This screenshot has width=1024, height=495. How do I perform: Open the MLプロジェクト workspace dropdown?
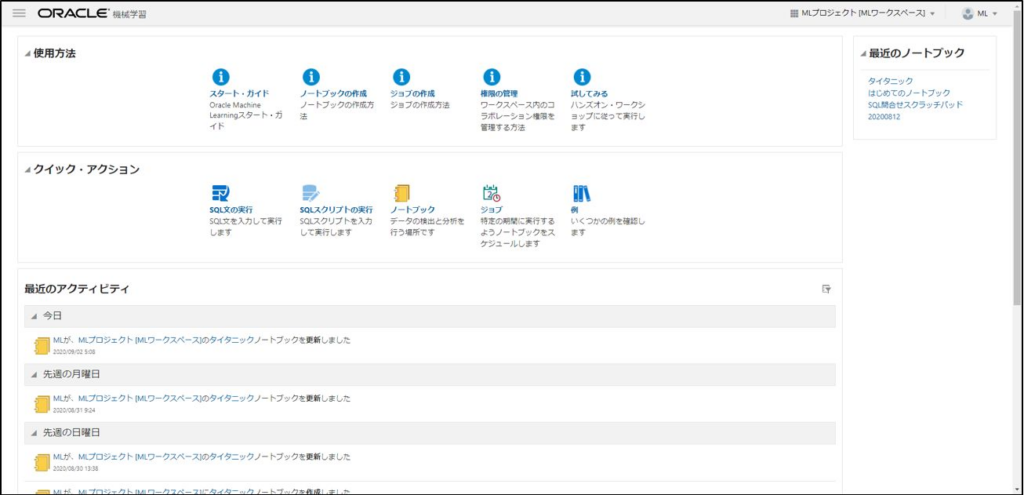[862, 13]
